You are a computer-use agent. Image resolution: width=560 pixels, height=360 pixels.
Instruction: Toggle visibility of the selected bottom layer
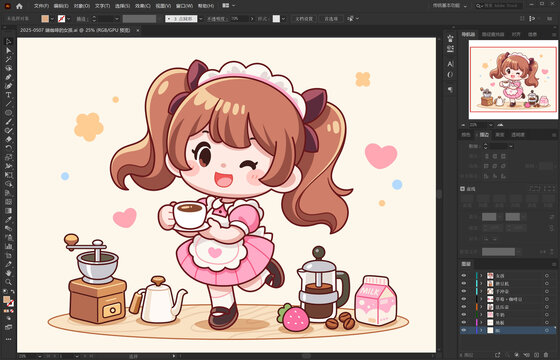464,330
